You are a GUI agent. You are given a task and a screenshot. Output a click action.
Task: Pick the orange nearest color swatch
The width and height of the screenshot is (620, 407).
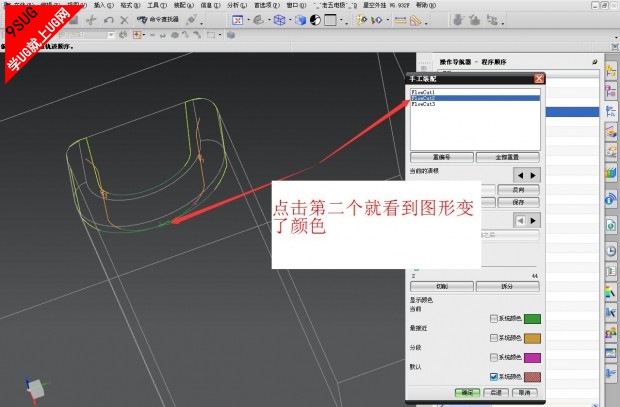(532, 338)
